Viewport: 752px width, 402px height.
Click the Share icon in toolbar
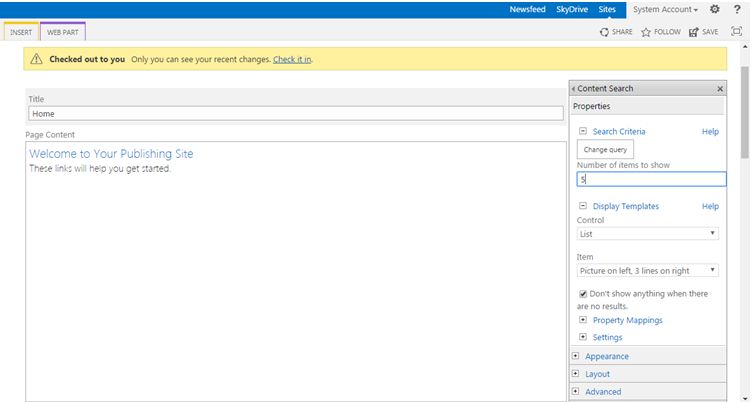(604, 32)
